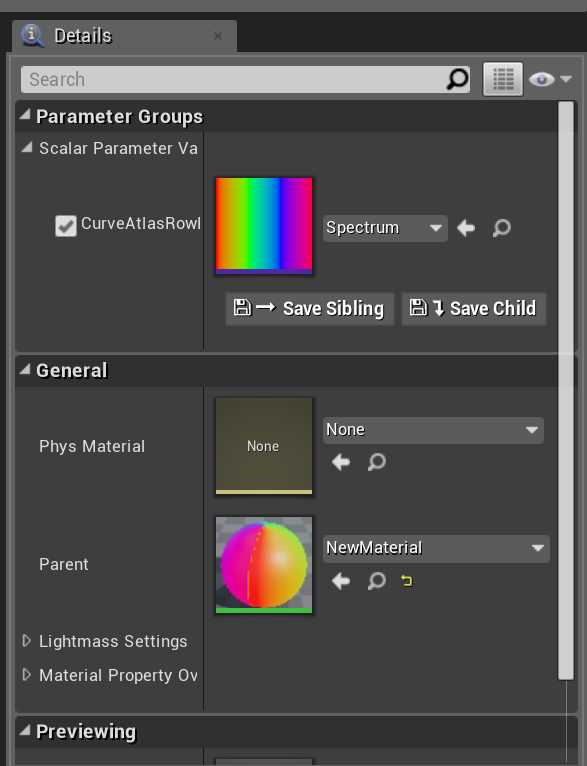Browse to Phys Material asset magnifier icon
Viewport: 587px width, 766px height.
[x=377, y=462]
